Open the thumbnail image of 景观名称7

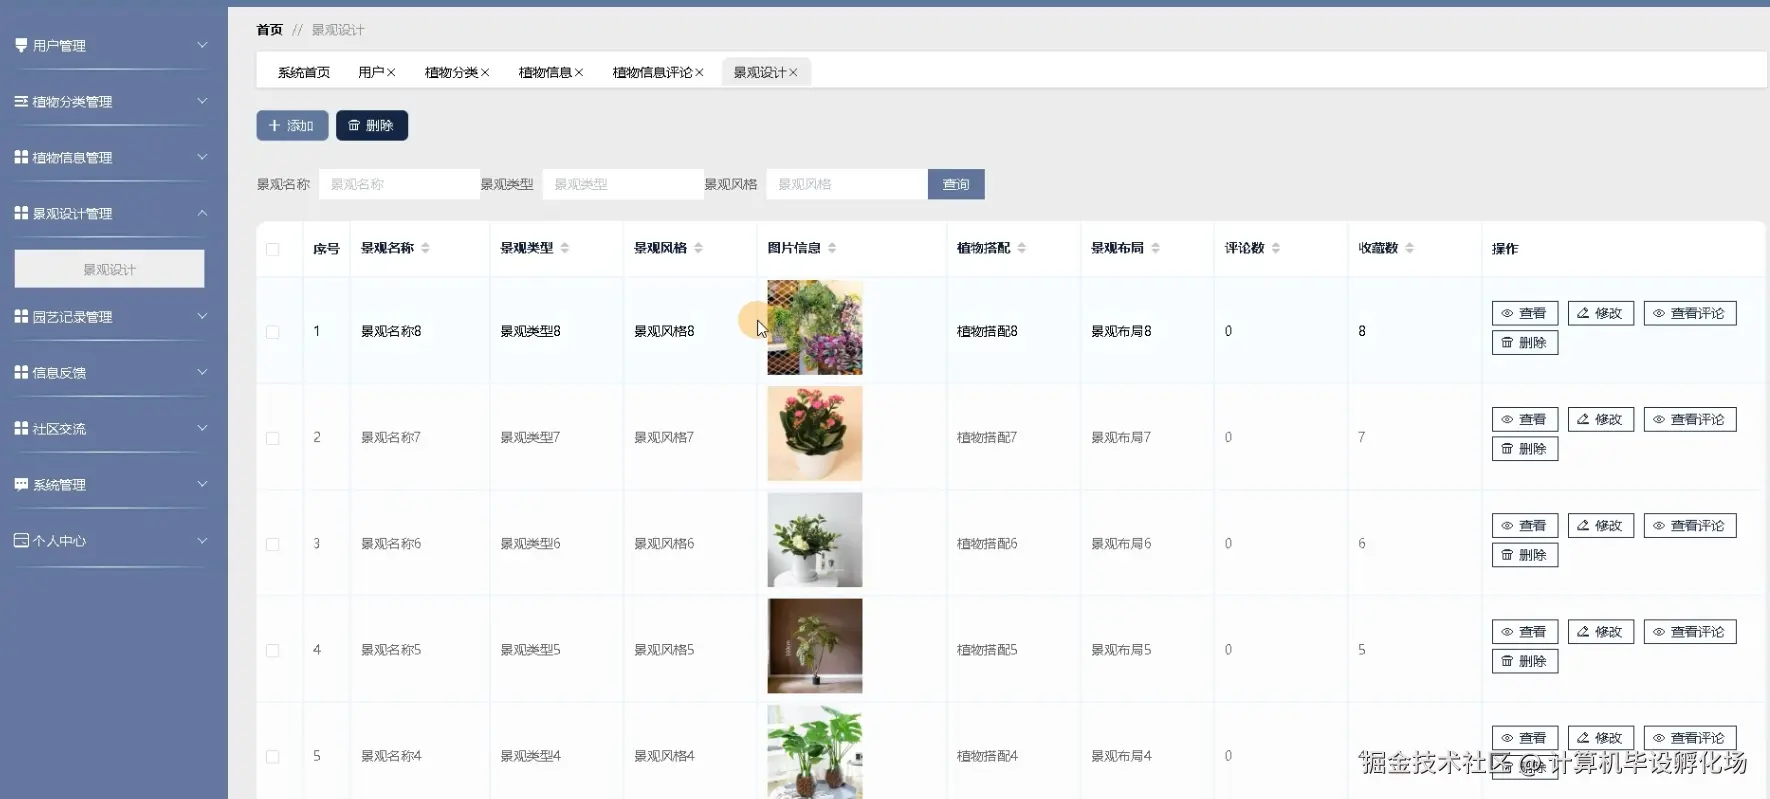point(815,434)
